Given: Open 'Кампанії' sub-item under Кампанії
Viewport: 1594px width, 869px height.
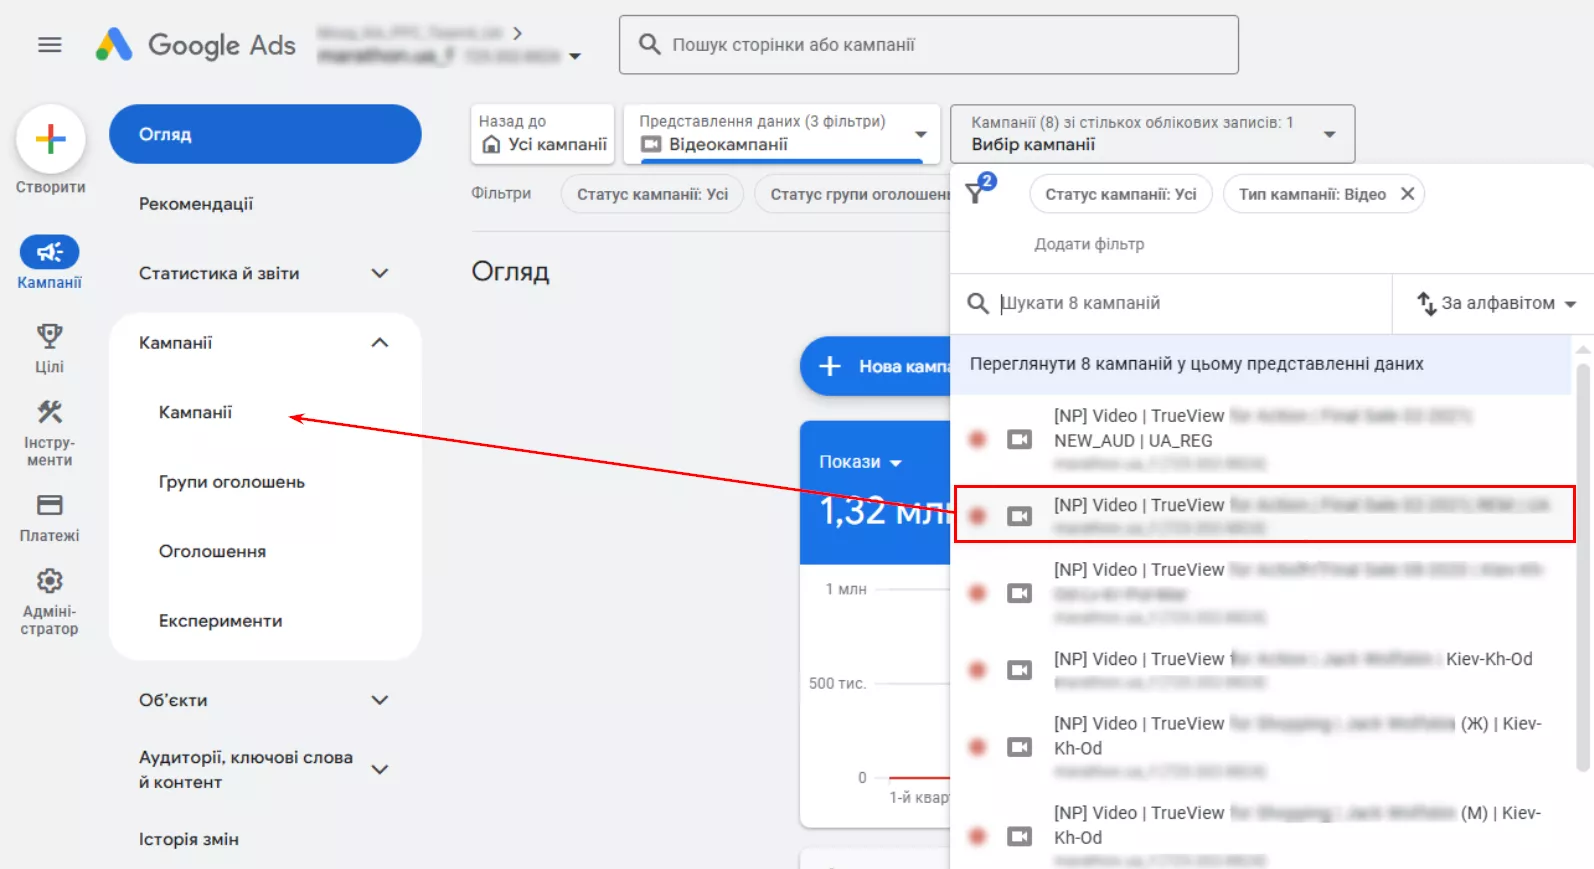Looking at the screenshot, I should 195,412.
